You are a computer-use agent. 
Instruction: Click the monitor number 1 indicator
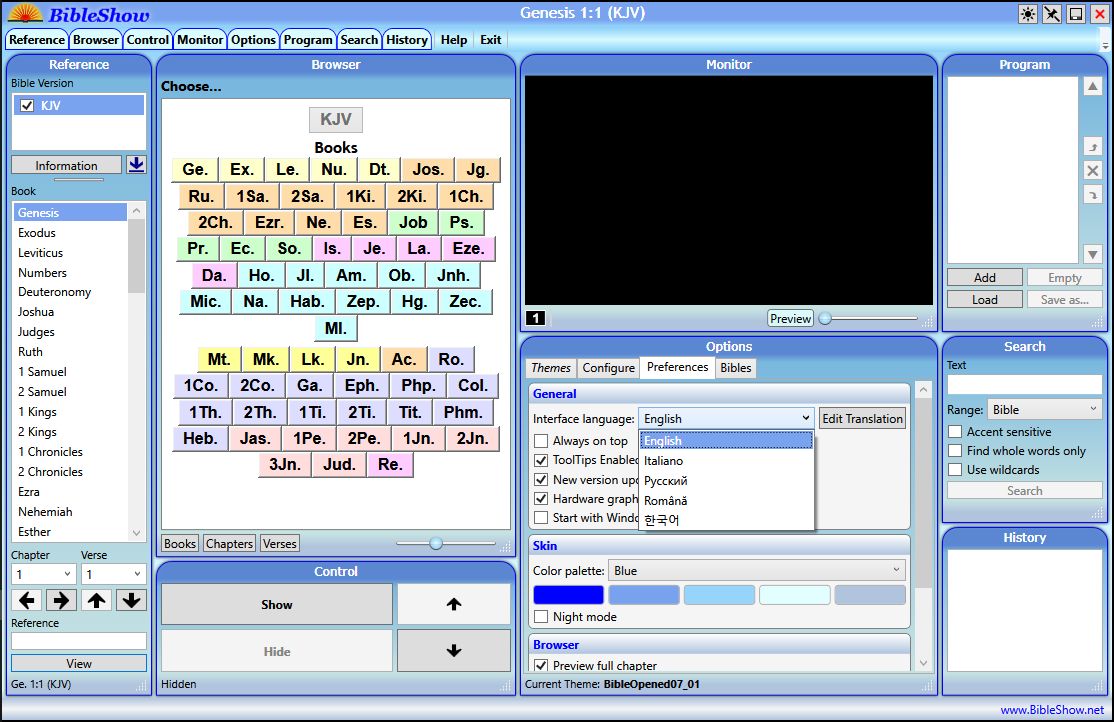[x=535, y=319]
